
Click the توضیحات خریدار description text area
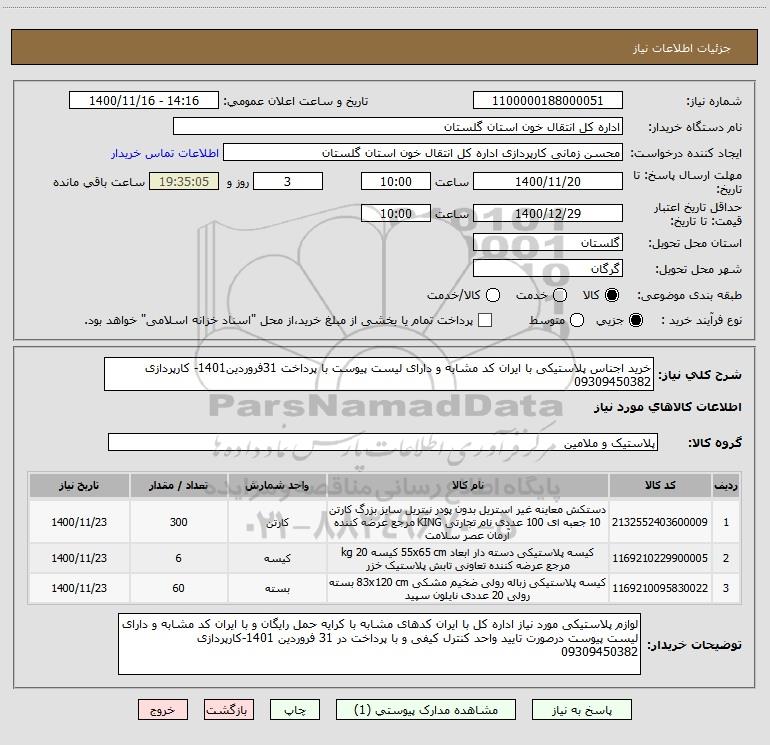point(379,644)
